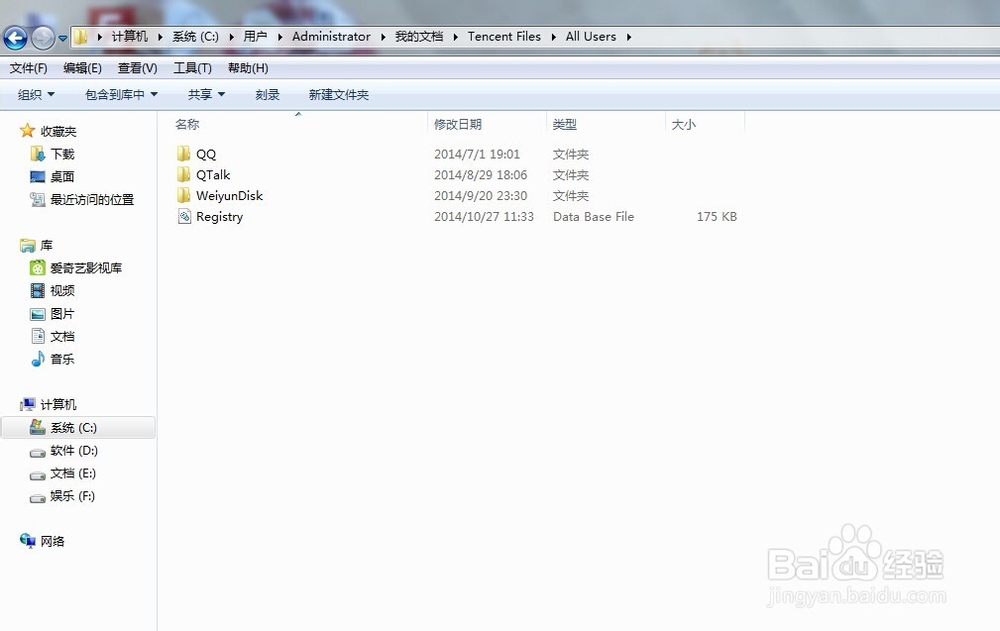Click the 娱乐 (F:) drive icon

point(38,498)
